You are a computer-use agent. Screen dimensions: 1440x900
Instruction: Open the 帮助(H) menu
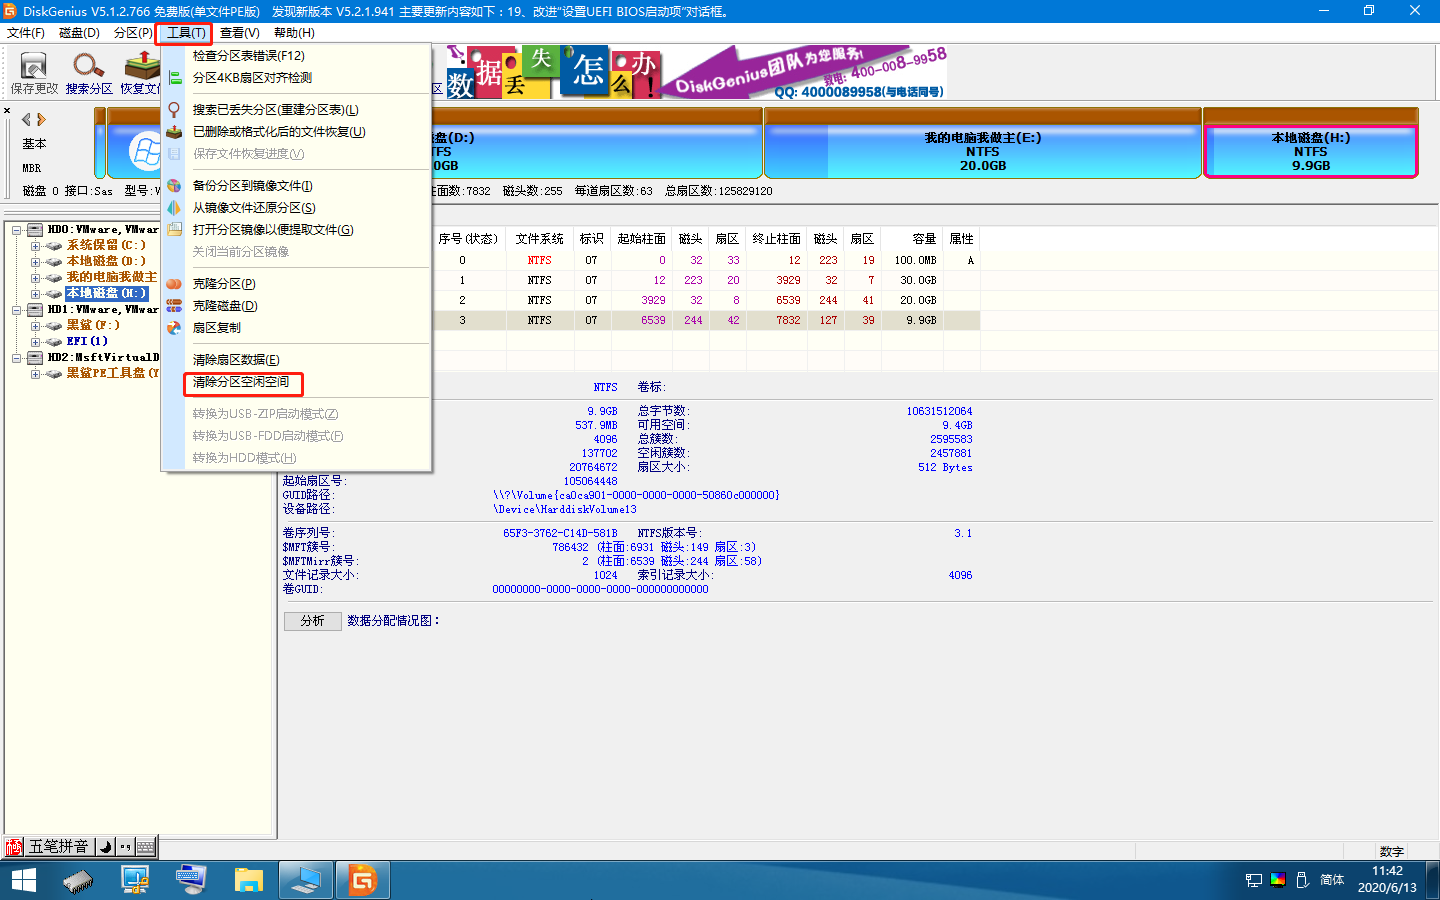tap(294, 33)
